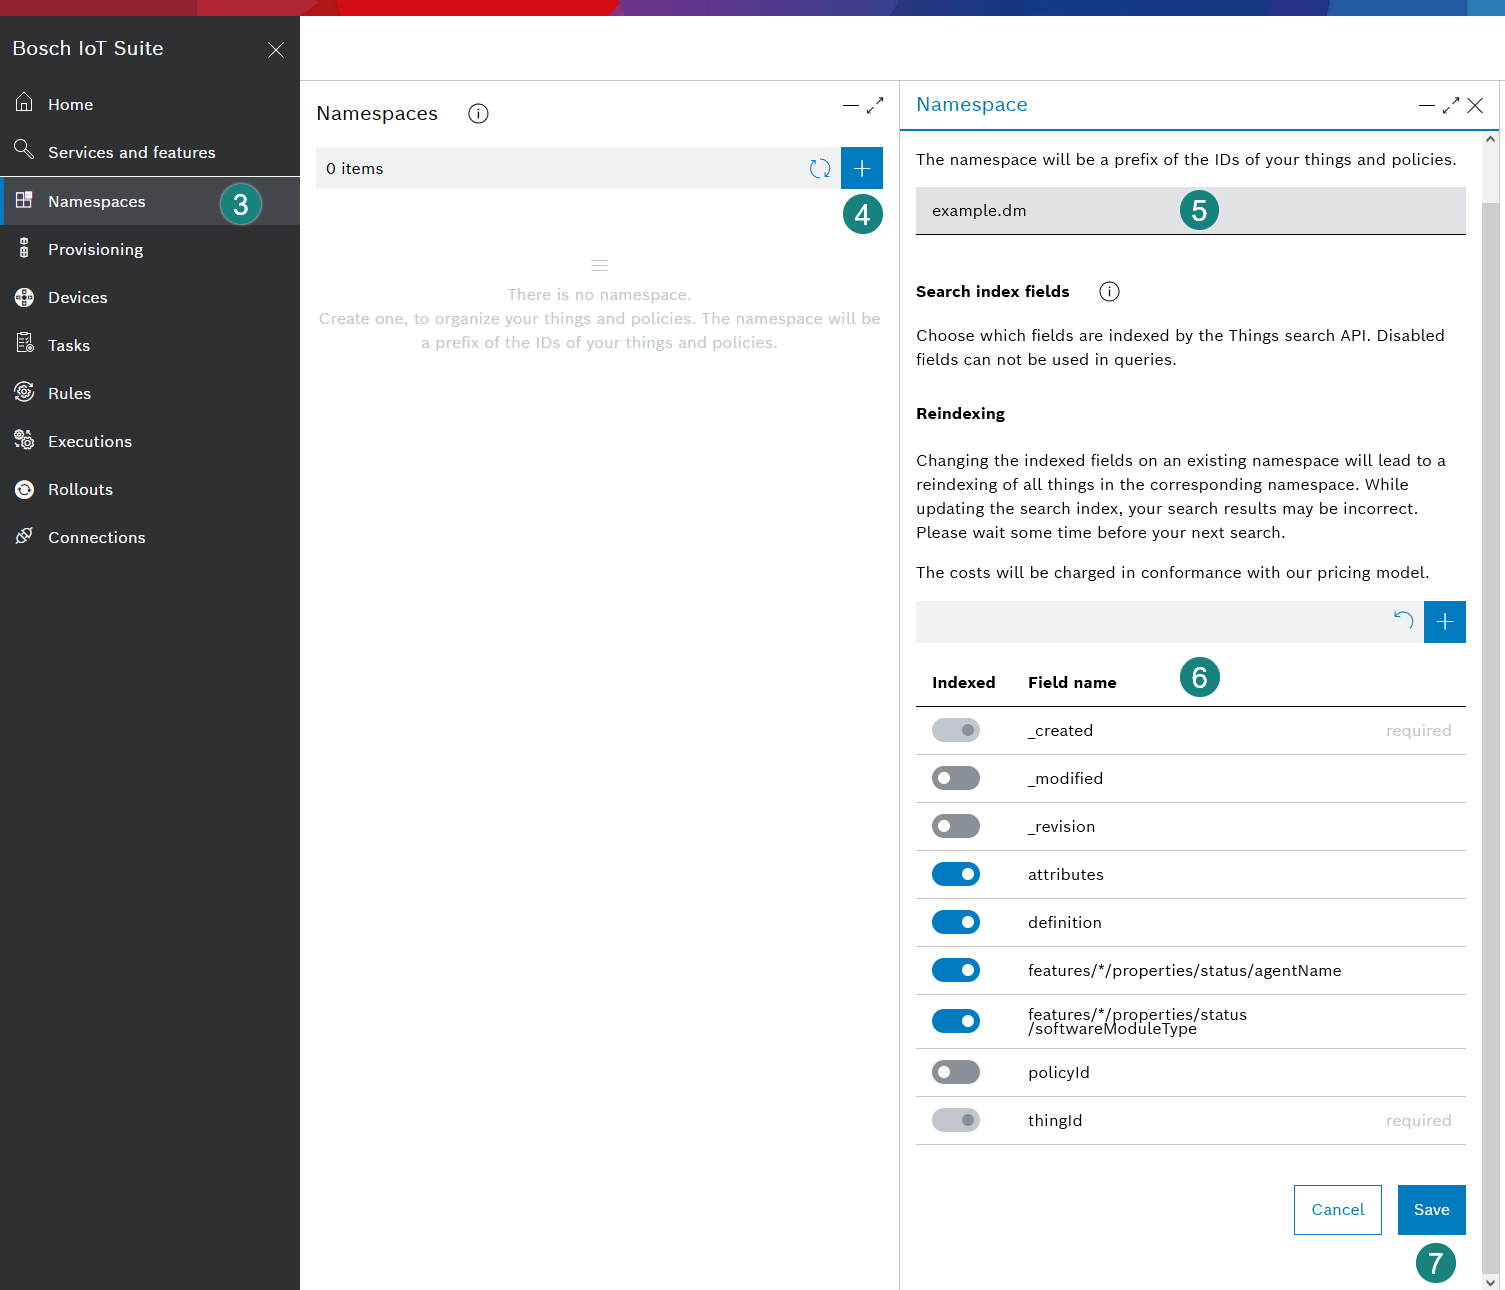The width and height of the screenshot is (1505, 1290).
Task: Click the Indexed column header
Action: click(964, 682)
